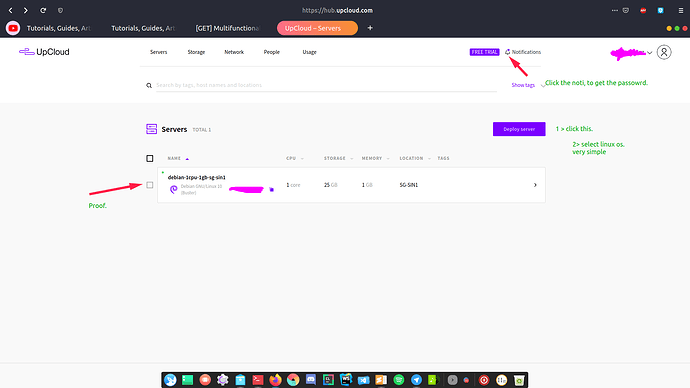Open the debian-1cpu-1gb-sg-sin1 server name

coord(197,177)
